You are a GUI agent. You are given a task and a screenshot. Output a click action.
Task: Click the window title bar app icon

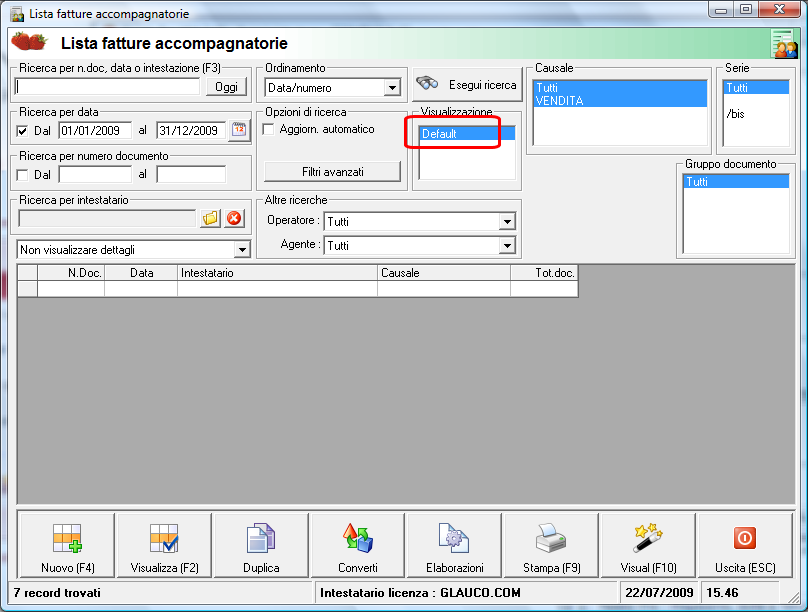point(17,14)
